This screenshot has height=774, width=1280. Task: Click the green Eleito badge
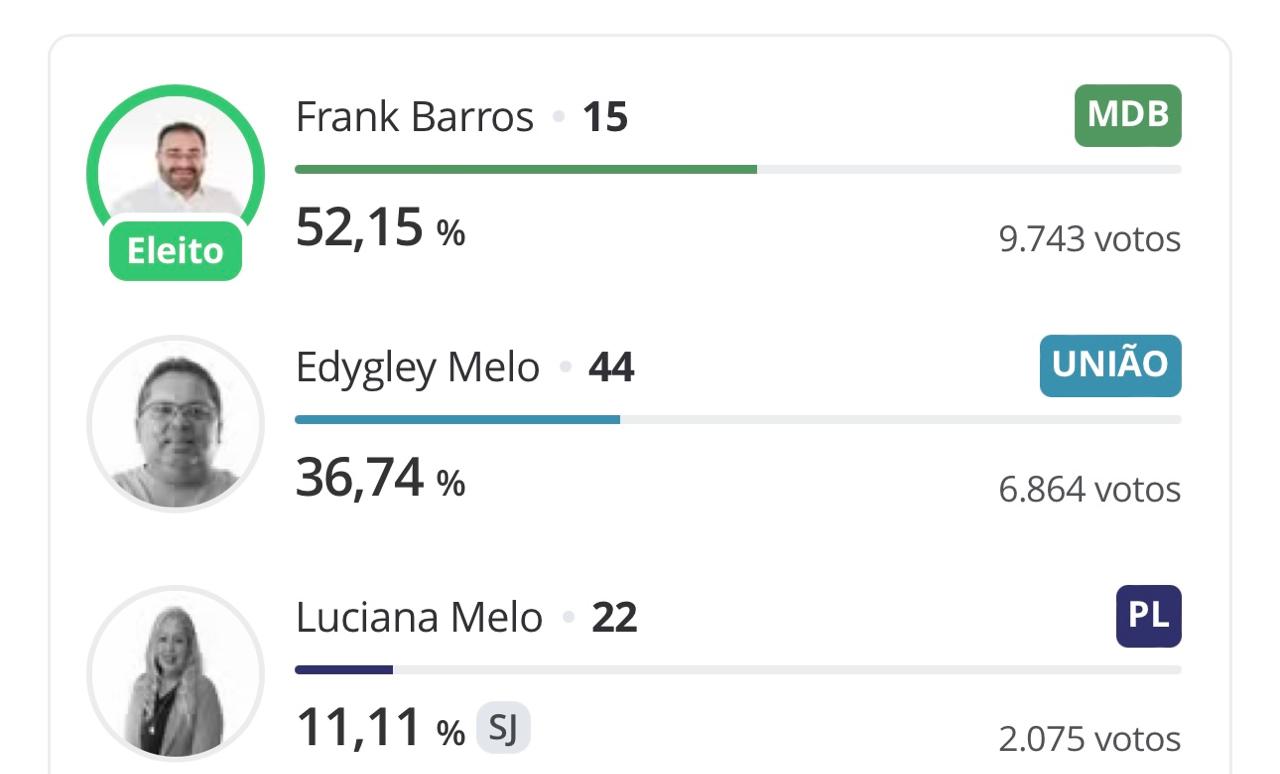coord(175,250)
